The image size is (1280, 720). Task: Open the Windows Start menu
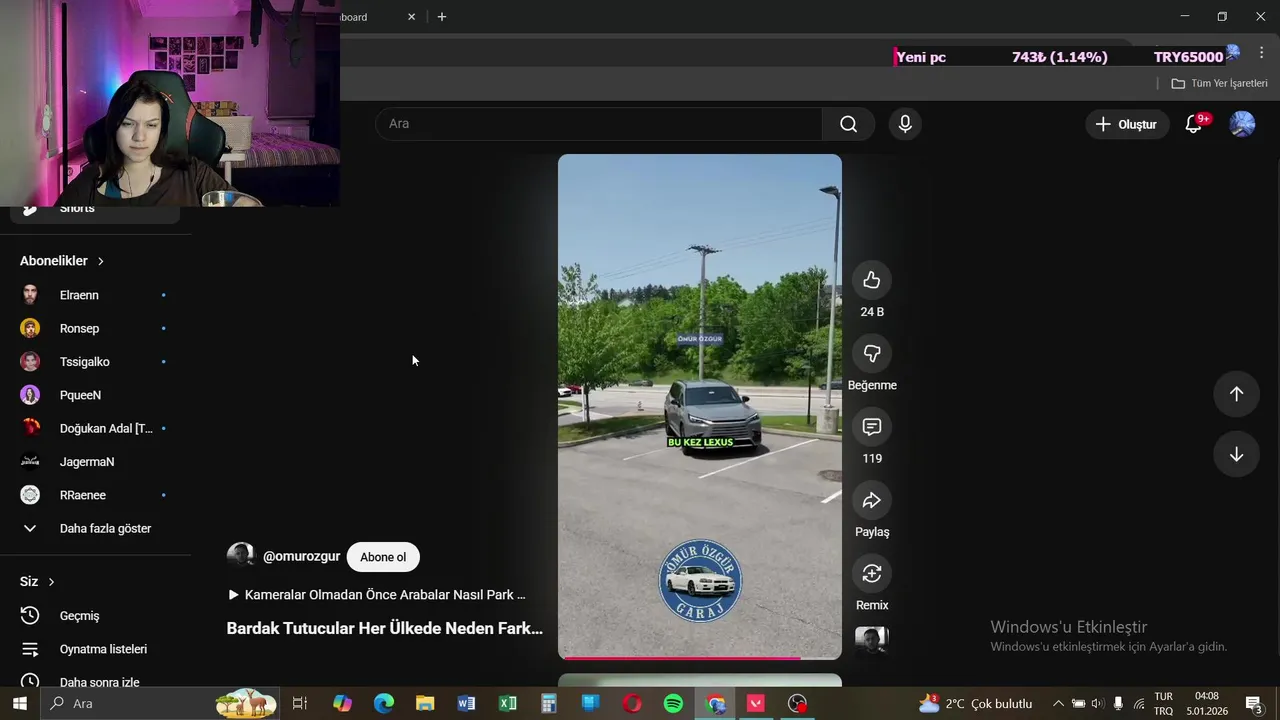point(19,704)
